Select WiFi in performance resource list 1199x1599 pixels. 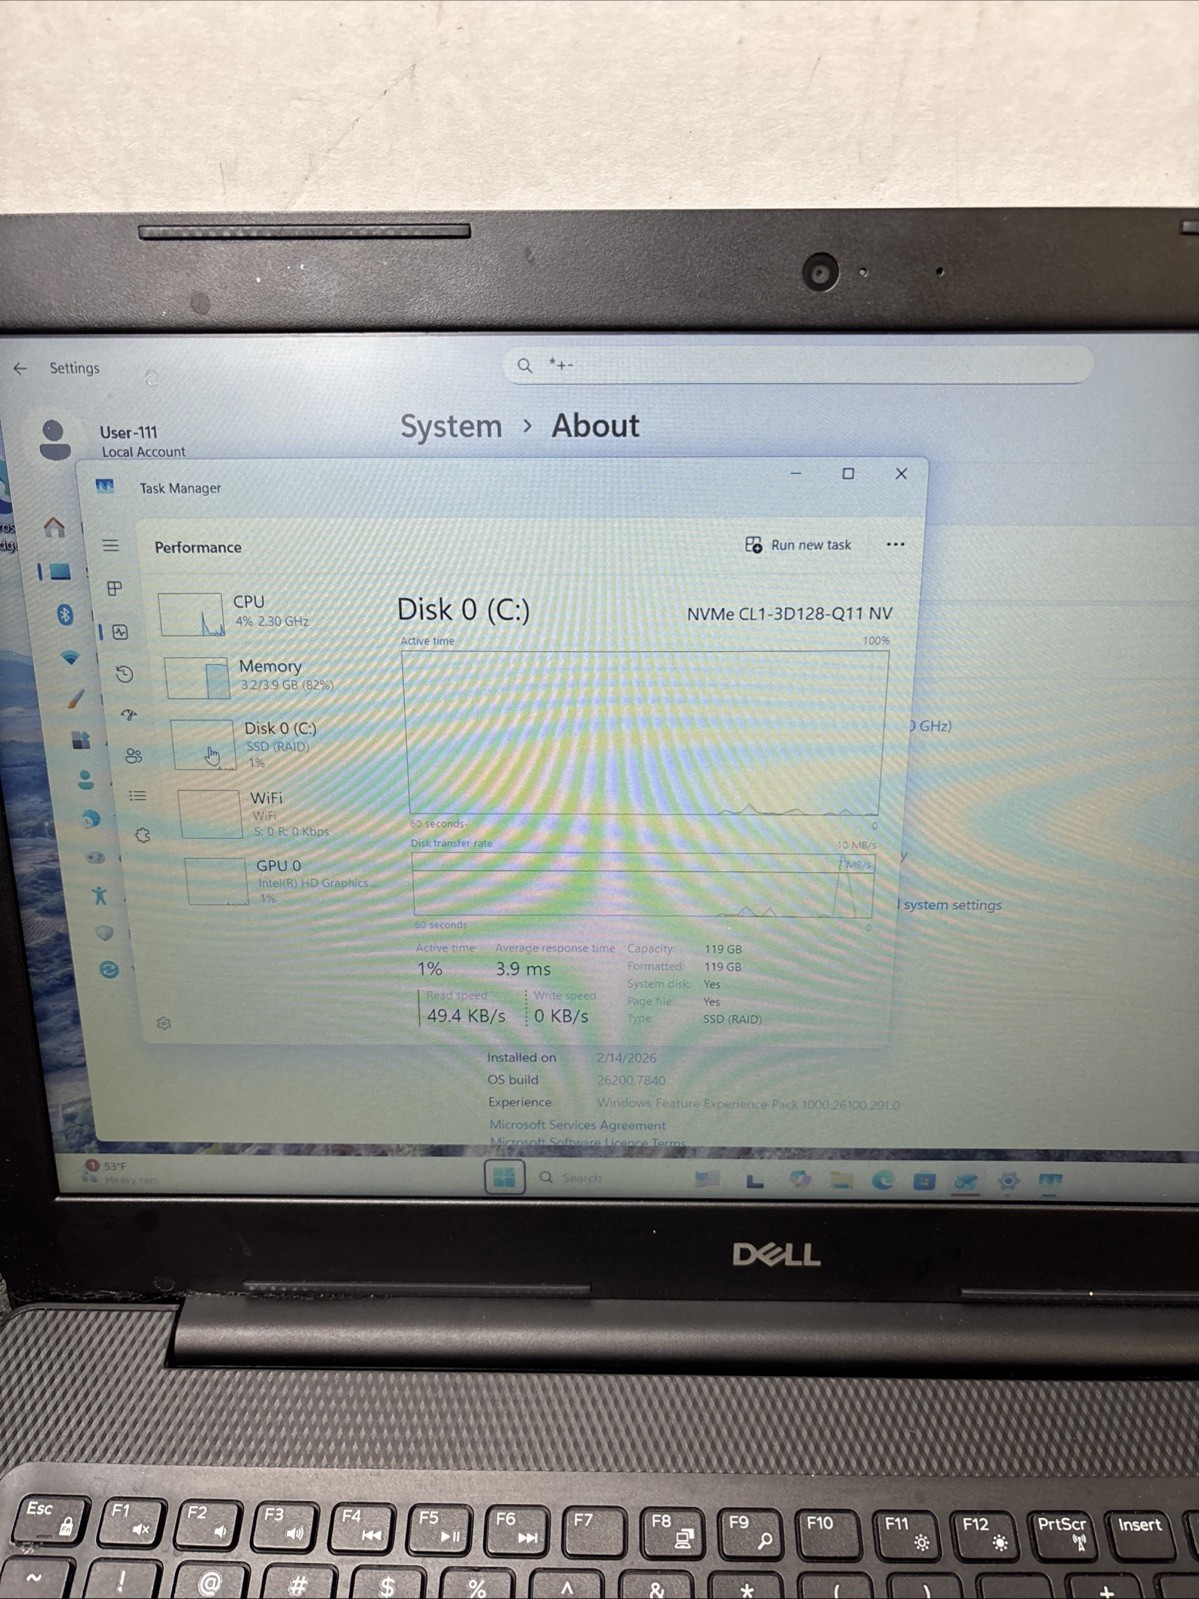tap(278, 813)
